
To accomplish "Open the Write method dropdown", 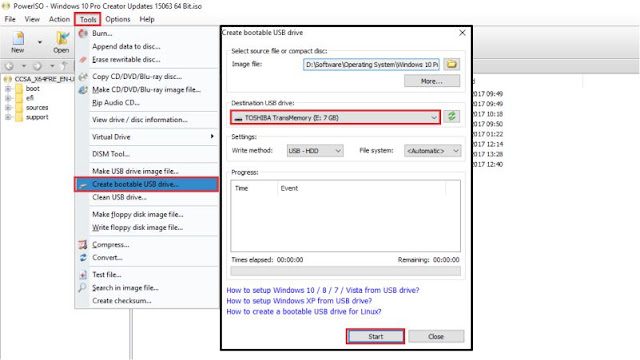I will (315, 151).
